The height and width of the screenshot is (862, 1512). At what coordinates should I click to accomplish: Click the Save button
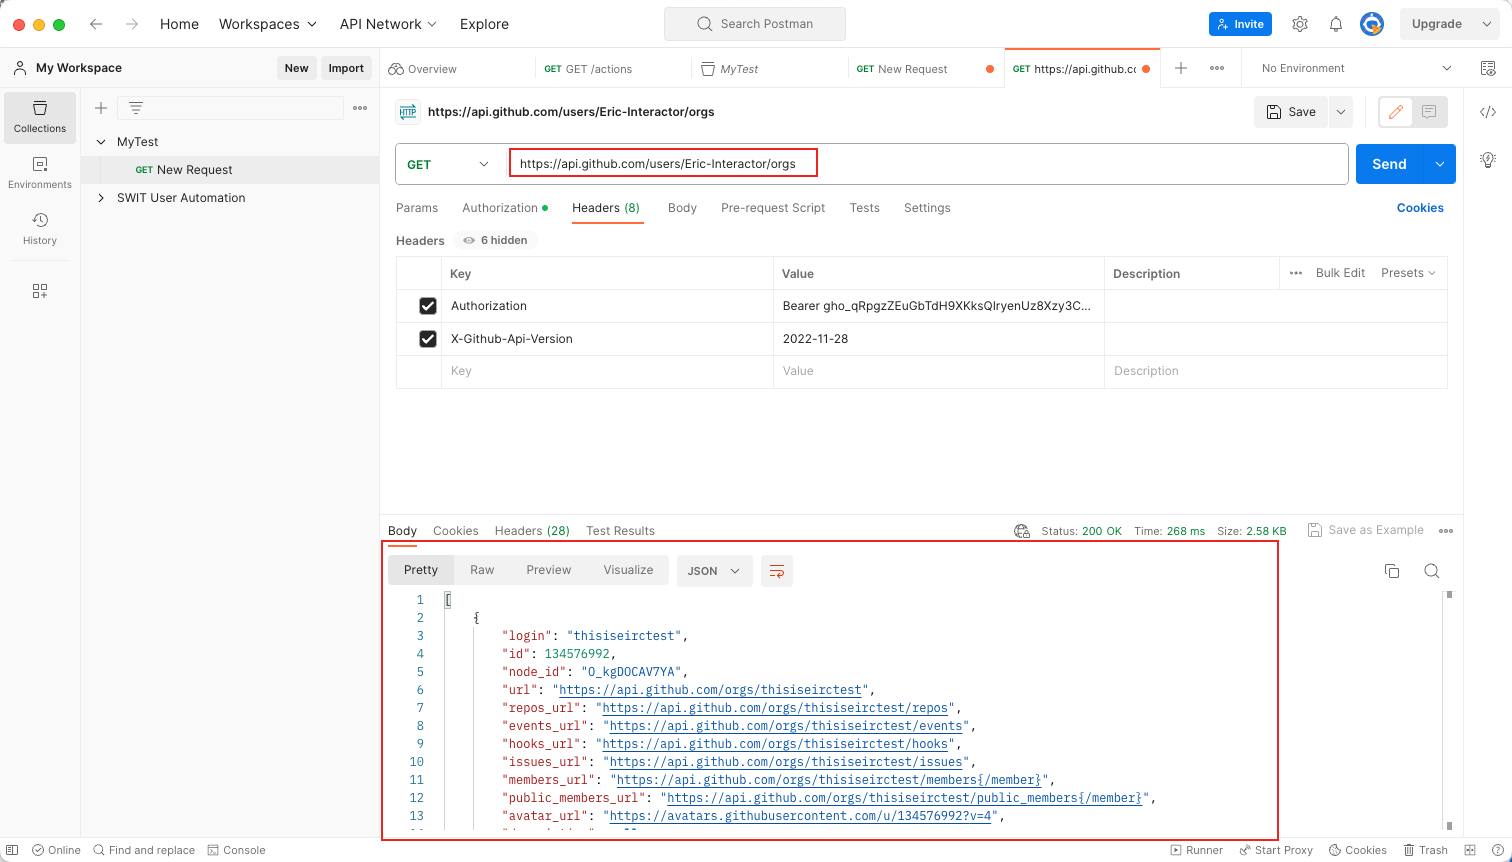(1291, 112)
